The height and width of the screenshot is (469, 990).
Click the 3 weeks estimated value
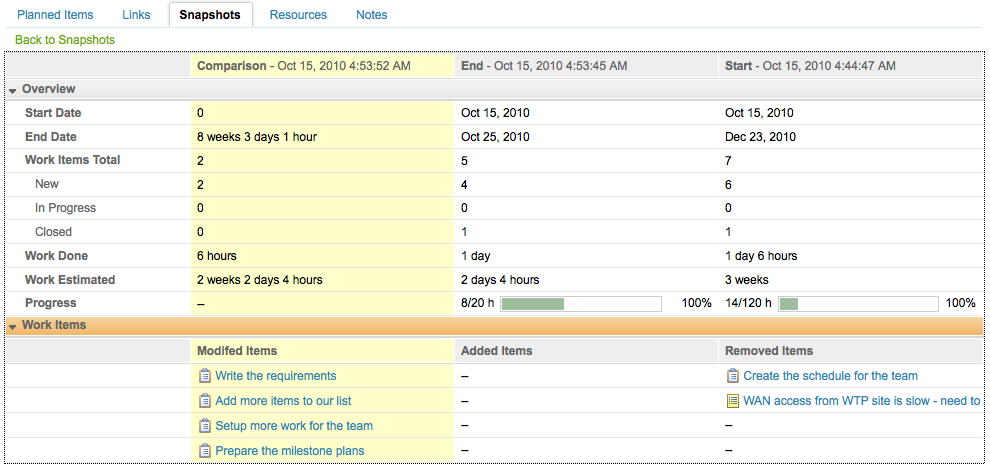pos(746,280)
